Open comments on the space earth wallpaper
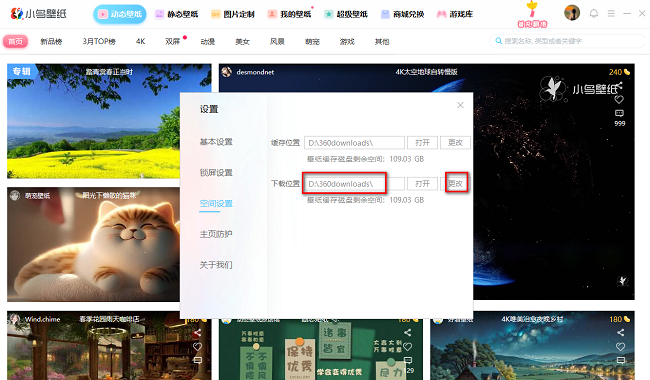This screenshot has height=380, width=650. click(x=619, y=113)
